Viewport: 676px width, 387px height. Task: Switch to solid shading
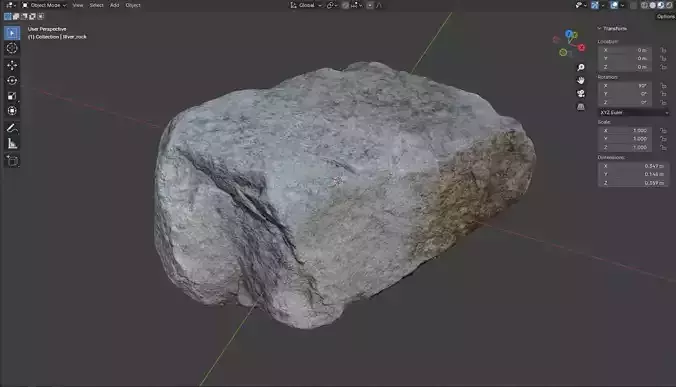(x=653, y=5)
